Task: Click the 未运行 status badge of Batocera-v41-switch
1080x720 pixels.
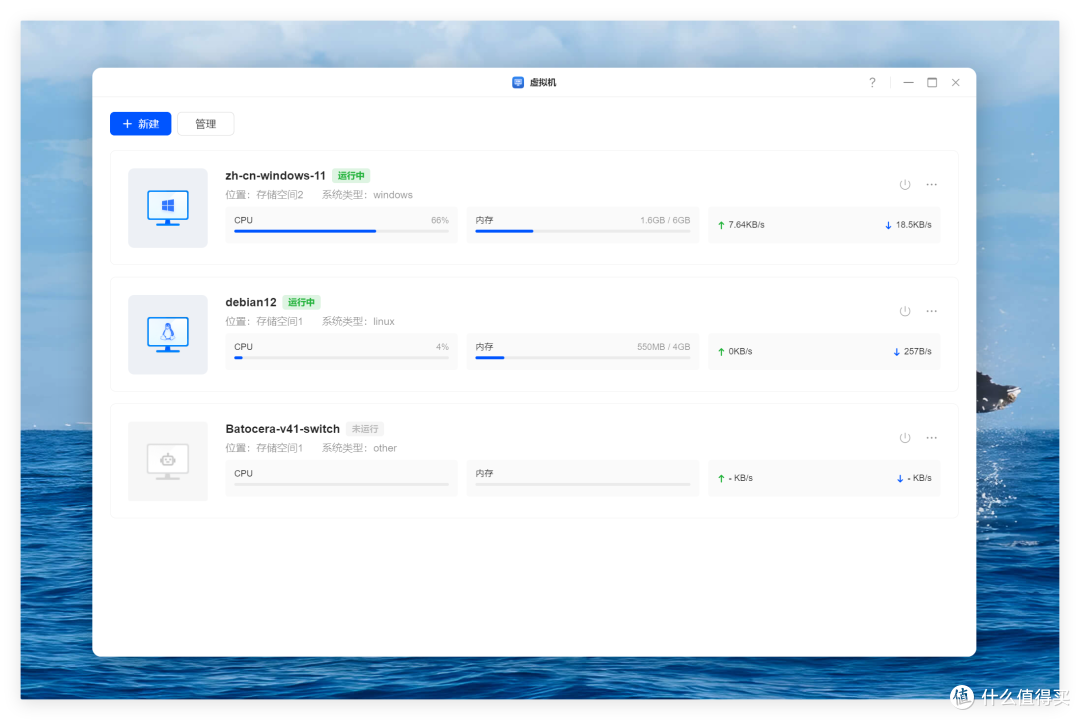Action: [365, 429]
